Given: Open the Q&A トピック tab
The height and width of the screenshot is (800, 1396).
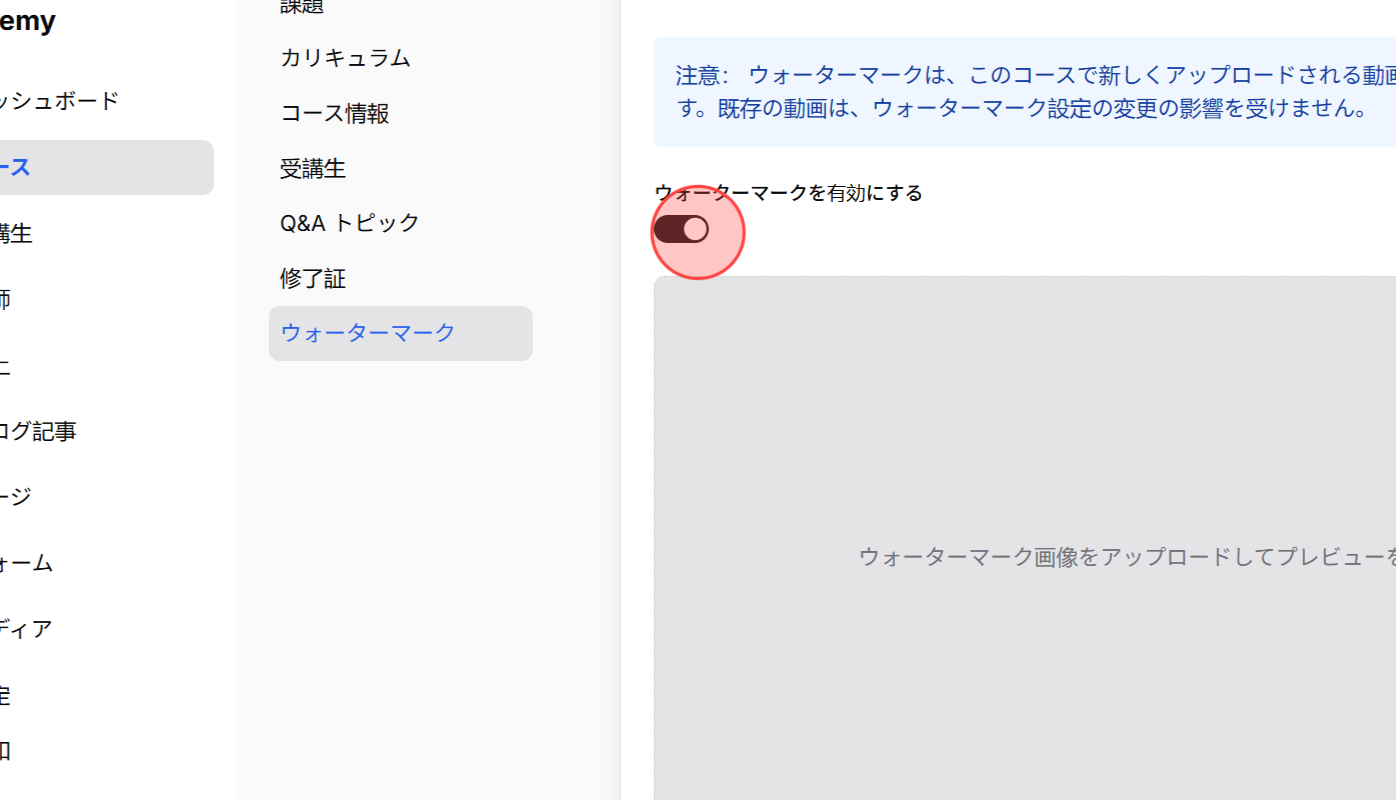Looking at the screenshot, I should pos(349,223).
